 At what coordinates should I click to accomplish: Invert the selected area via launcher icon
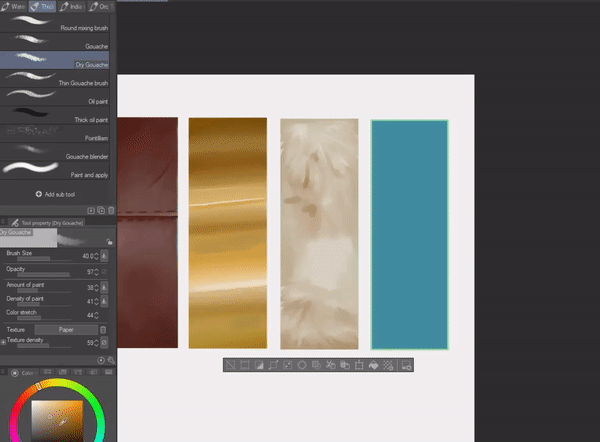(259, 365)
